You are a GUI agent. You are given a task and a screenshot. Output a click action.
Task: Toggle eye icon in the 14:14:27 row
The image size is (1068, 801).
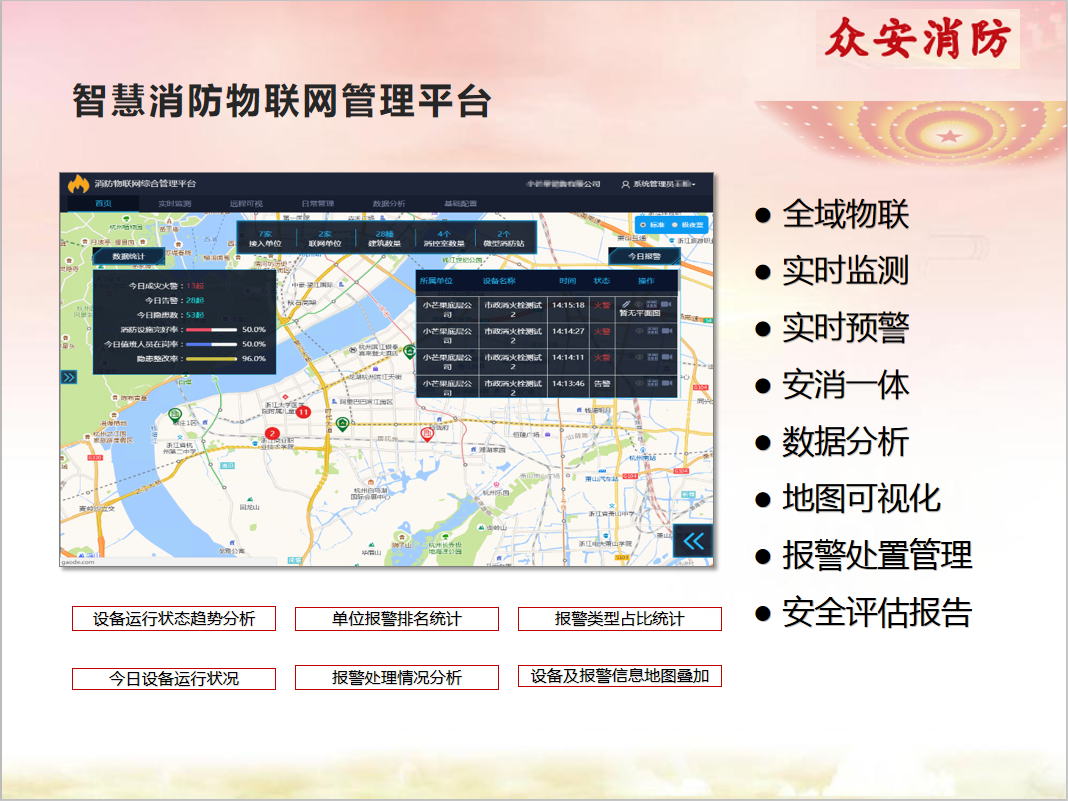pyautogui.click(x=639, y=330)
